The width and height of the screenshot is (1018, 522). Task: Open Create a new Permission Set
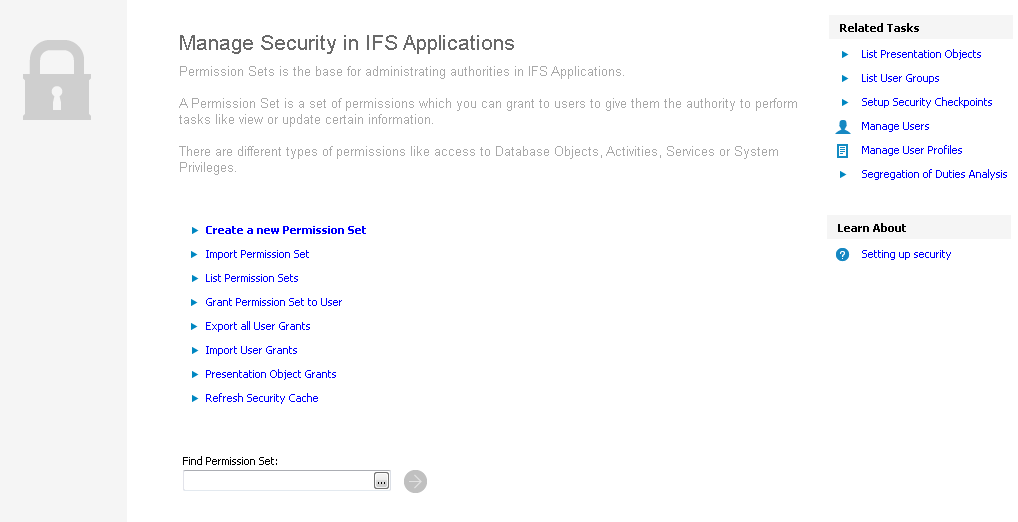285,230
